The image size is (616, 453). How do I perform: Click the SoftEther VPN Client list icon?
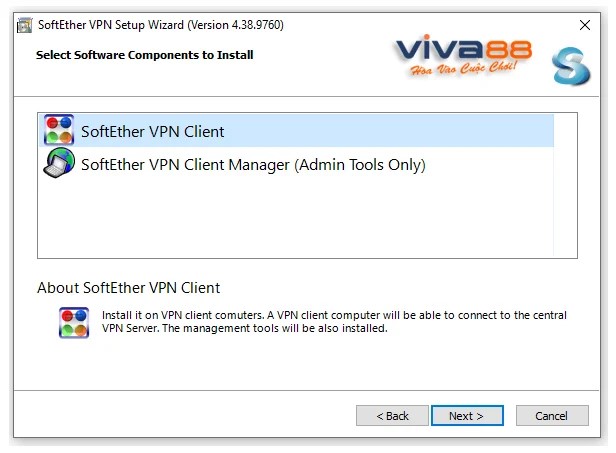click(59, 130)
